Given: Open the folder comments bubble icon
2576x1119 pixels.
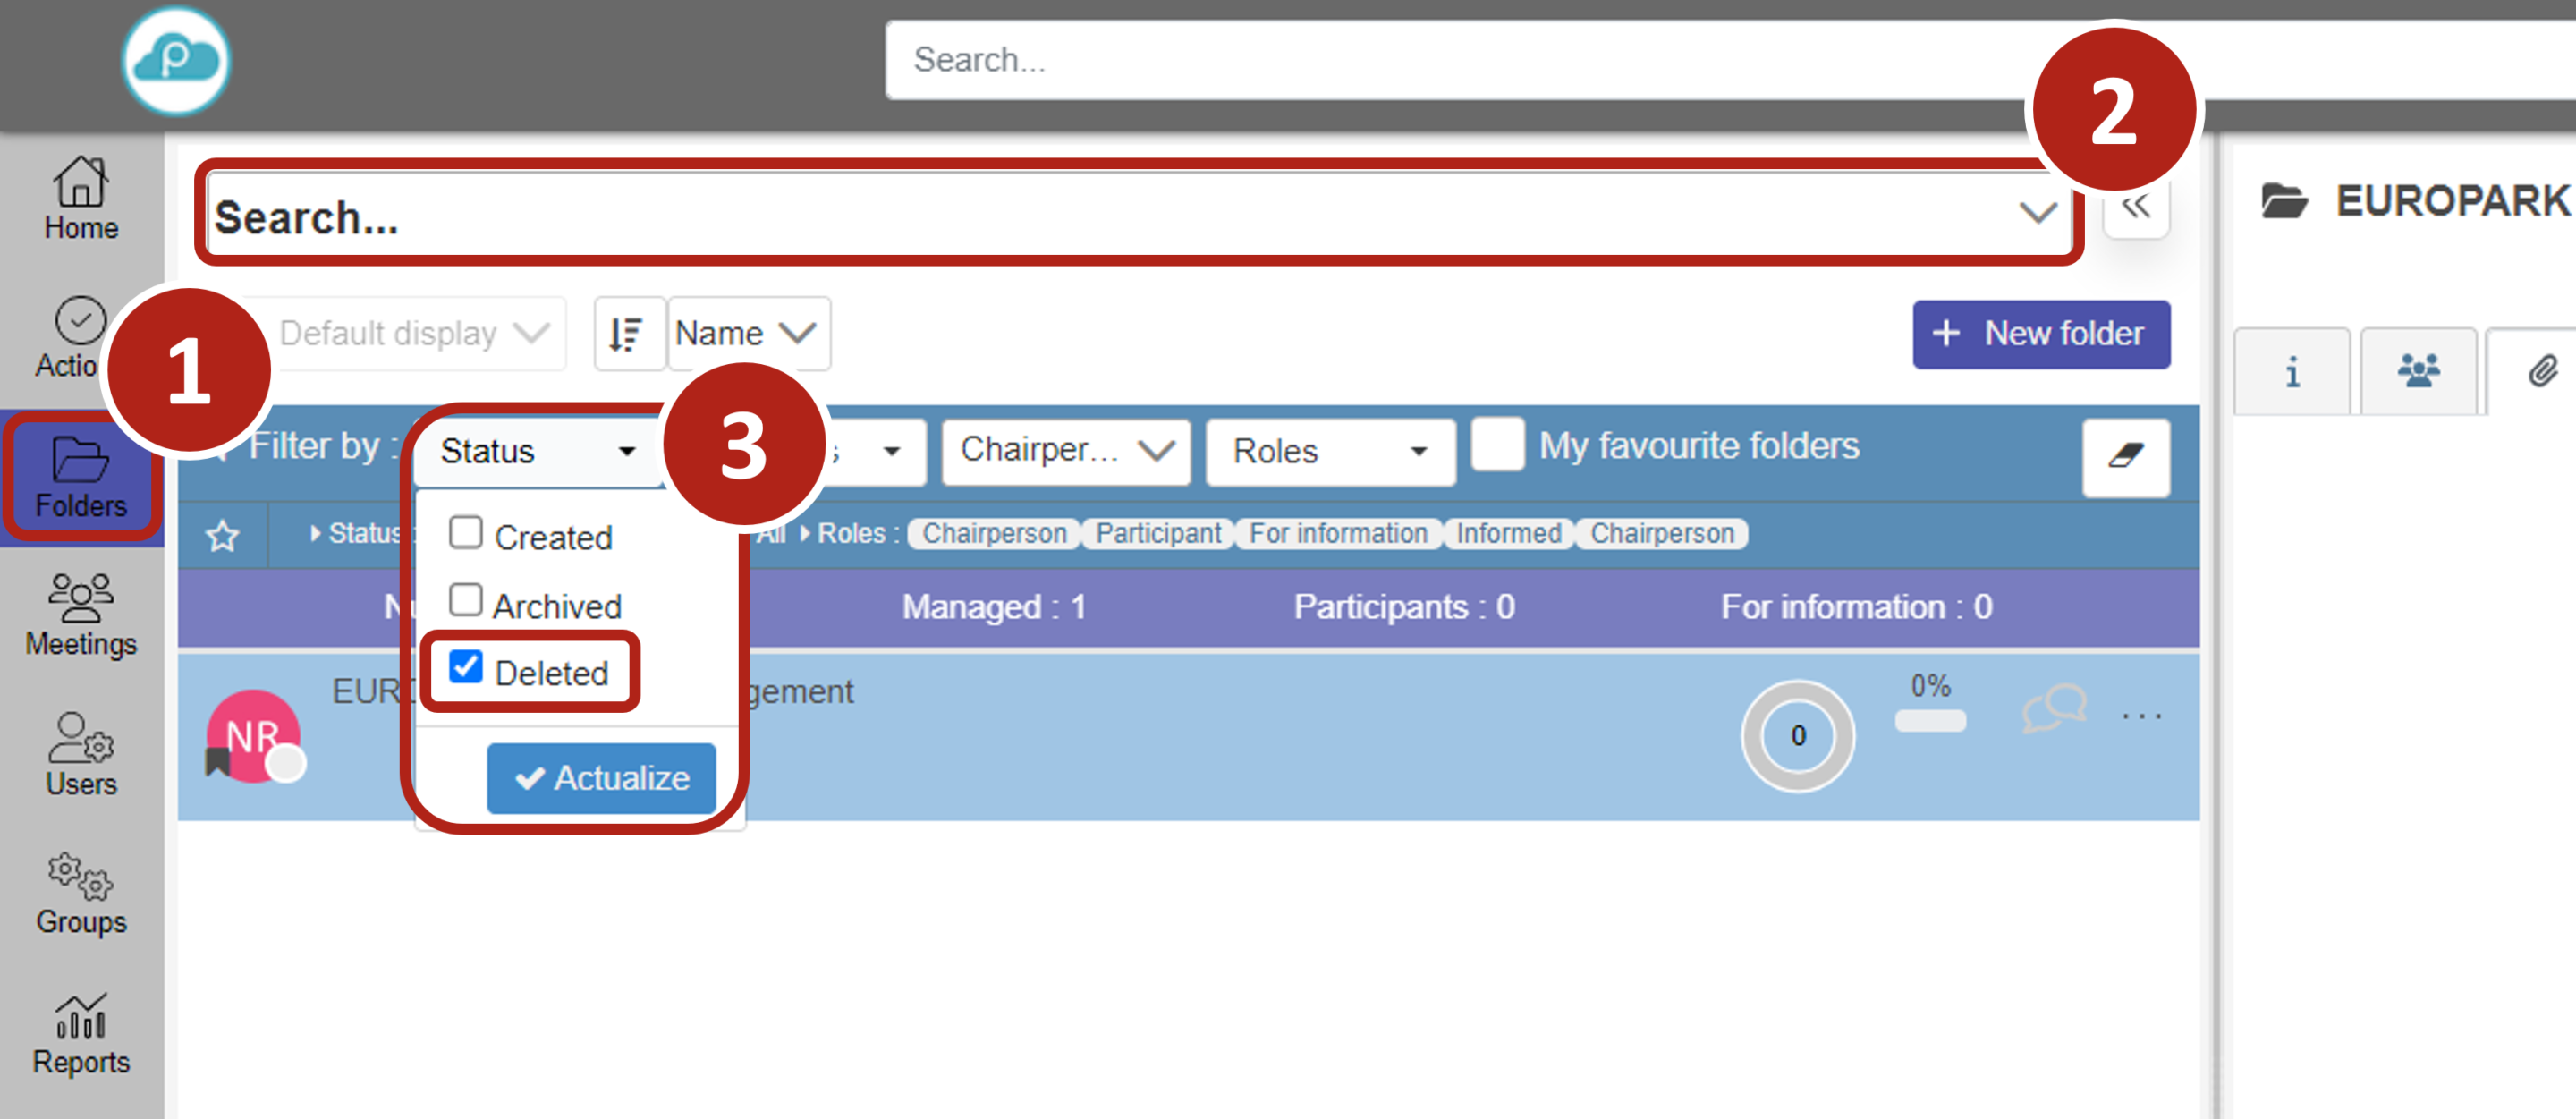Looking at the screenshot, I should (2053, 709).
